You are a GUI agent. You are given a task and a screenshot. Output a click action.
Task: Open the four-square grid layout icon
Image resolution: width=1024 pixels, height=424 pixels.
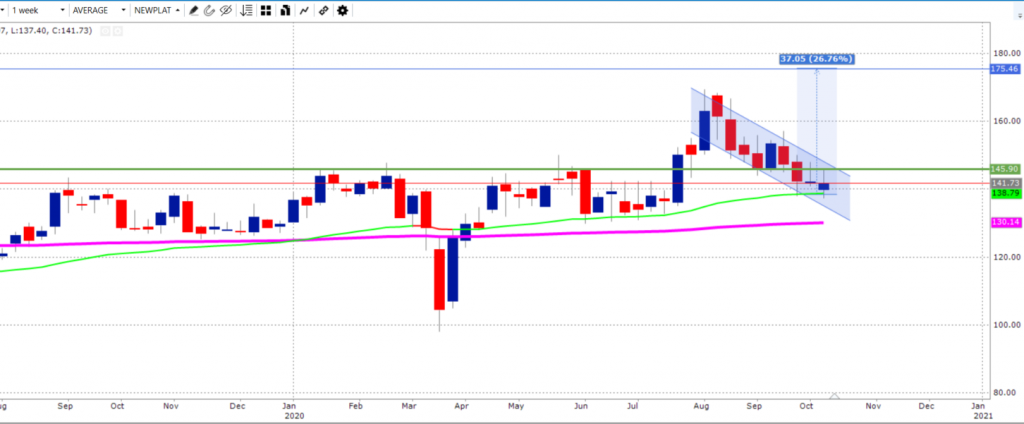(265, 11)
